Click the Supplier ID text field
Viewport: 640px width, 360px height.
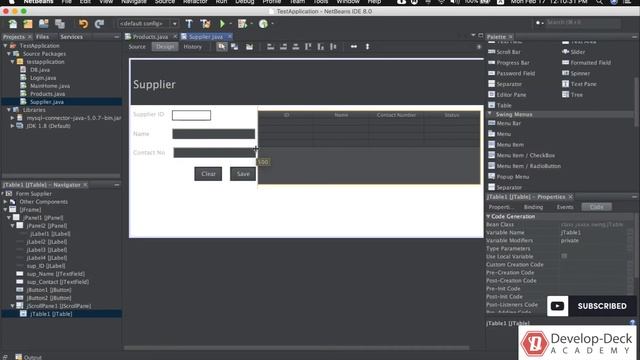click(191, 116)
